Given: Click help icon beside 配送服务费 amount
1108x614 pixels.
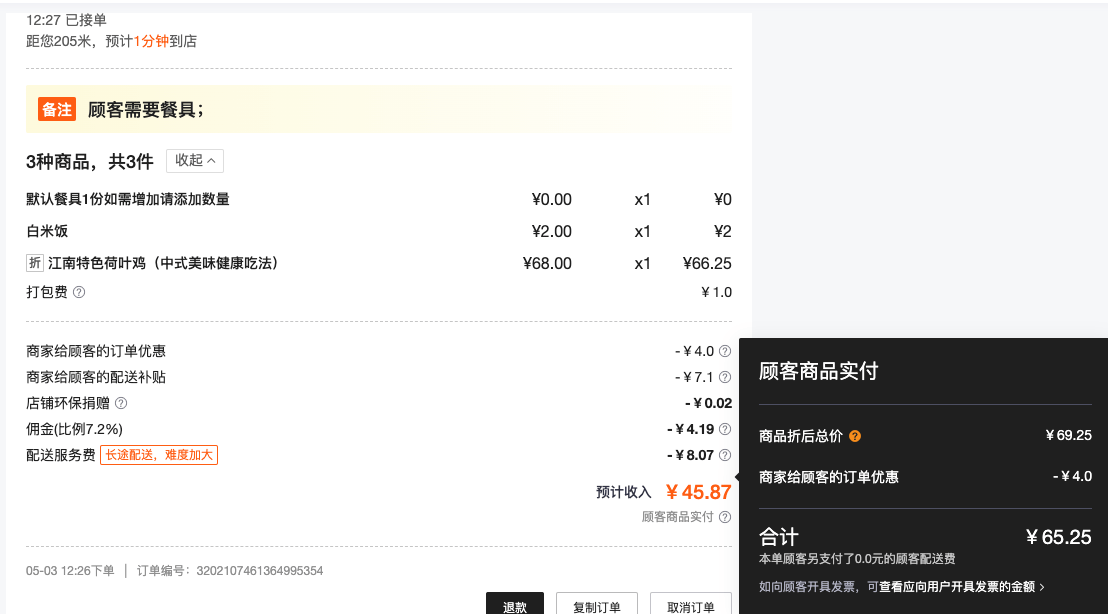Looking at the screenshot, I should click(724, 455).
